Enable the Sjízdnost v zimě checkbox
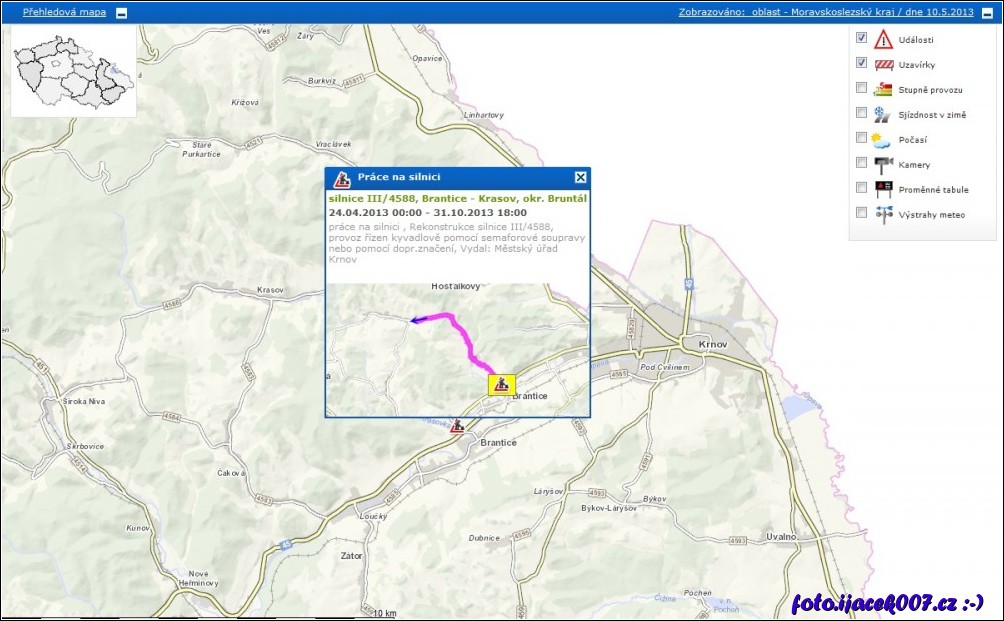 (861, 113)
